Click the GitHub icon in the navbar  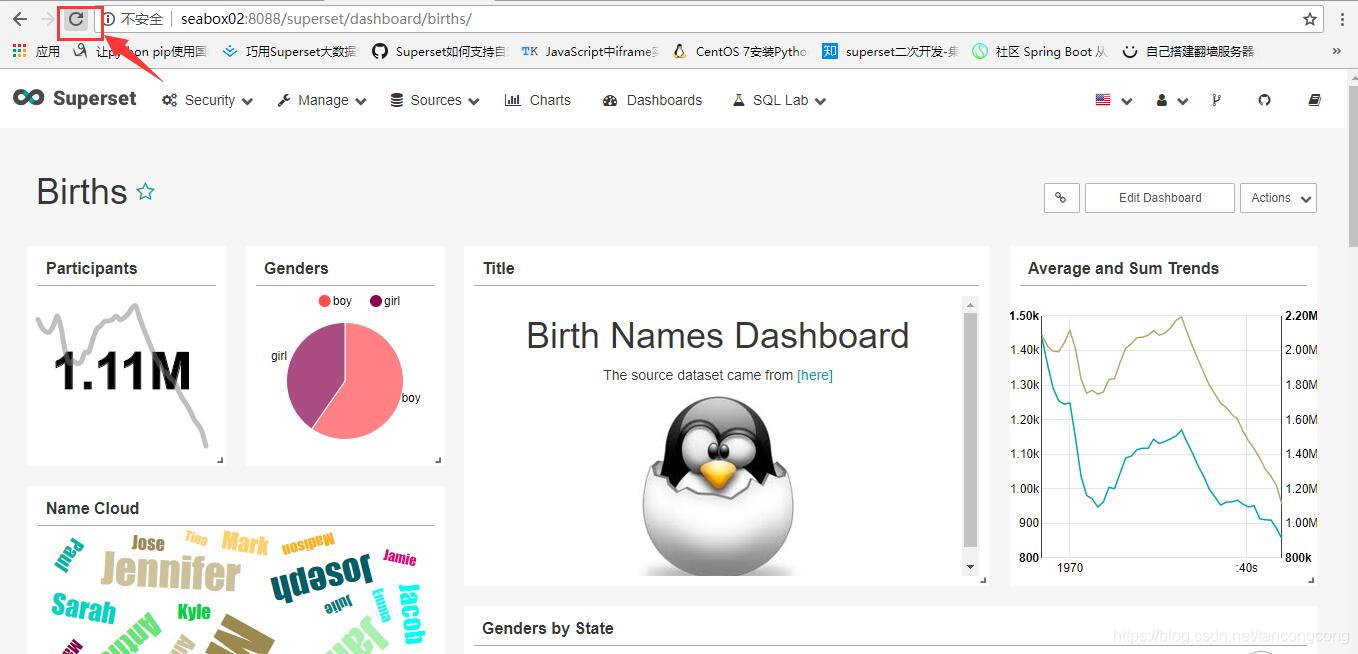click(1264, 99)
